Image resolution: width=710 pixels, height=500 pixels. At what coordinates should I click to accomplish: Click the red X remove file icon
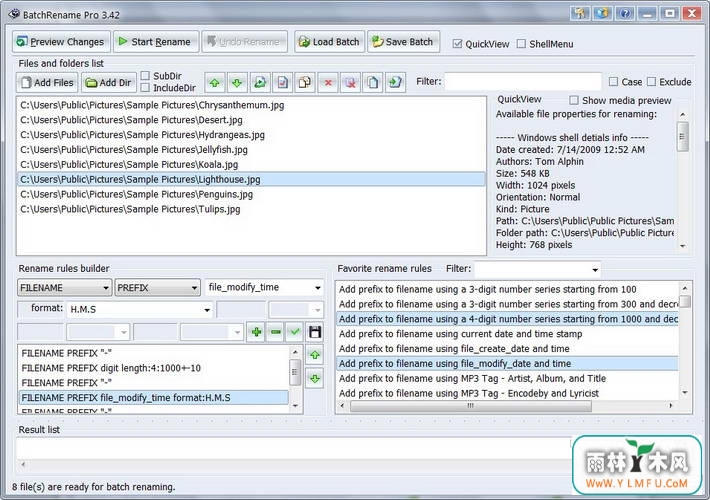pyautogui.click(x=328, y=82)
